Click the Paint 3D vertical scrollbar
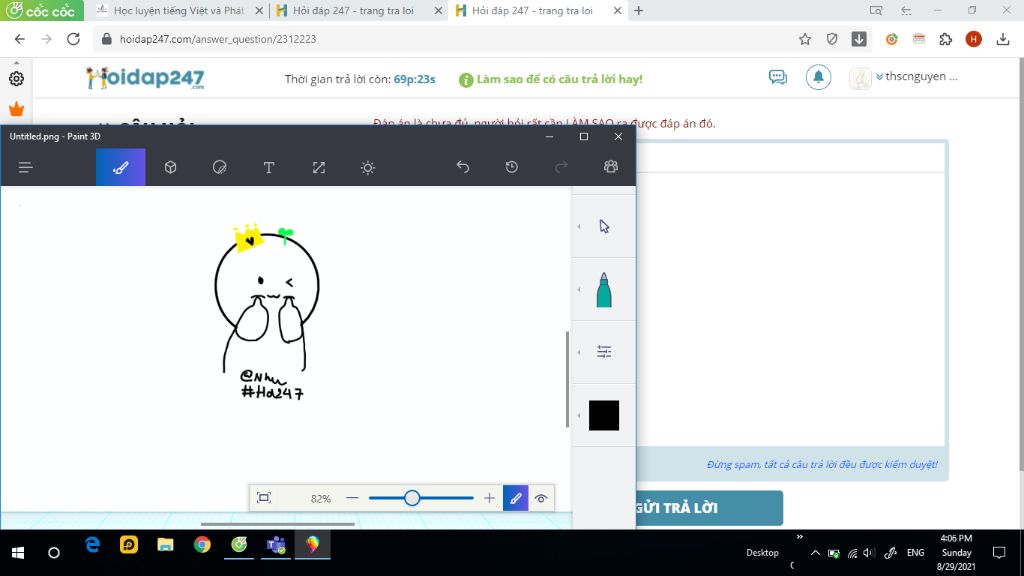The width and height of the screenshot is (1024, 576). tap(567, 379)
